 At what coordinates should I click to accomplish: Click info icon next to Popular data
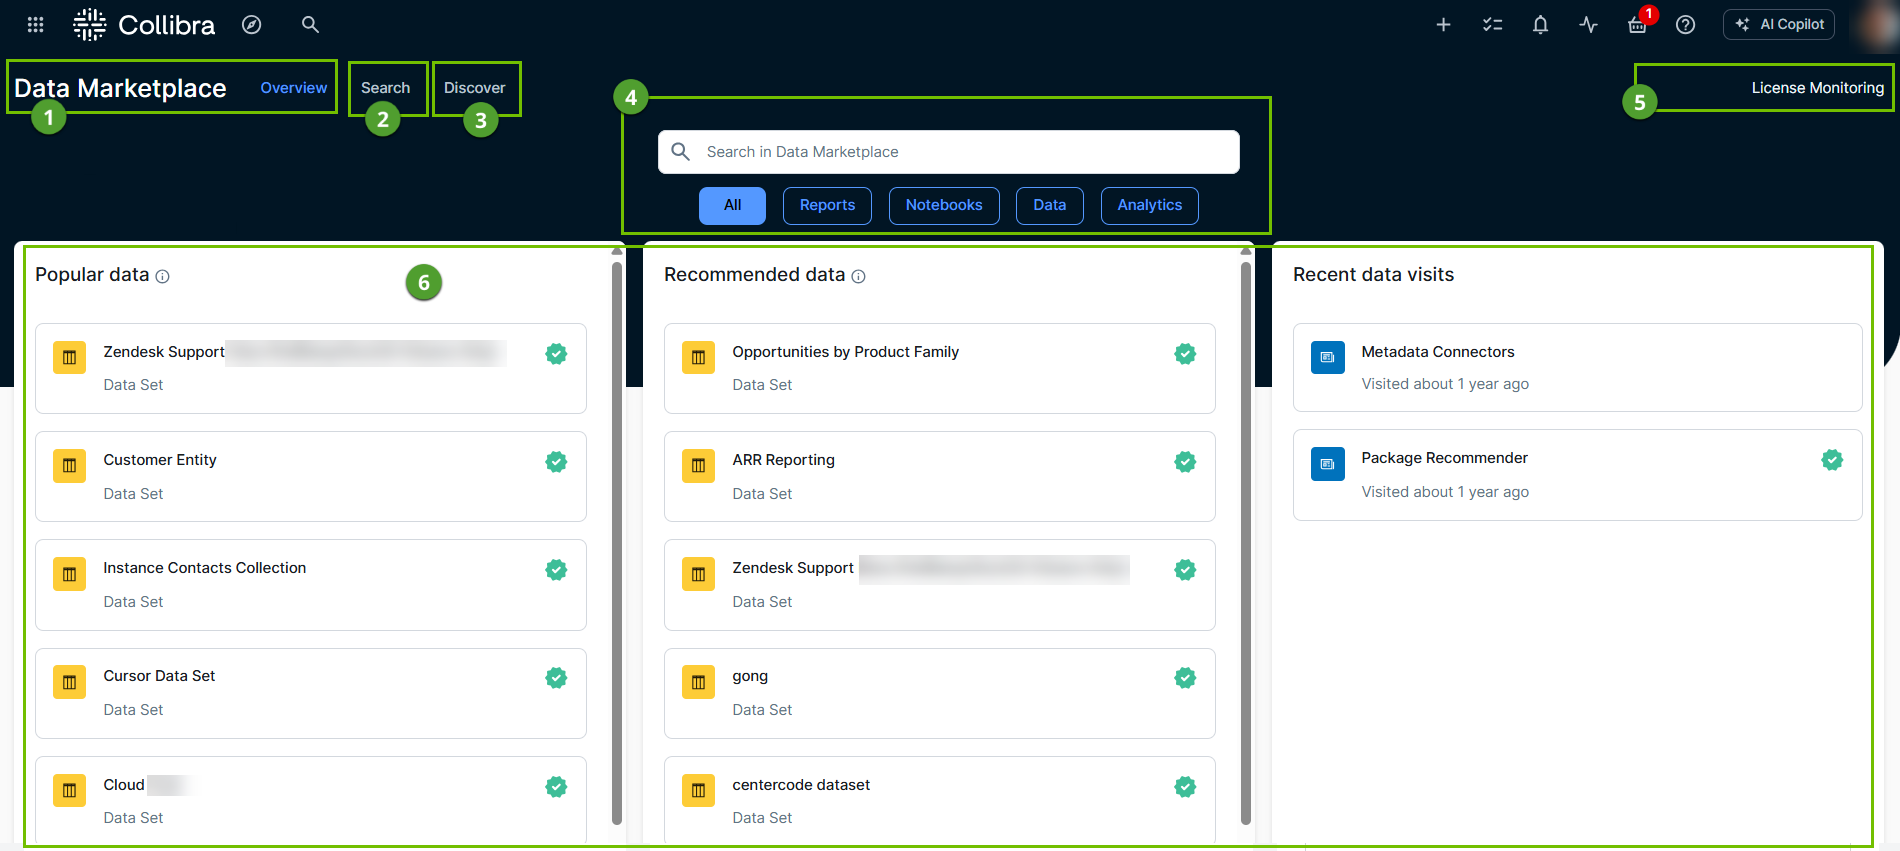coord(162,276)
